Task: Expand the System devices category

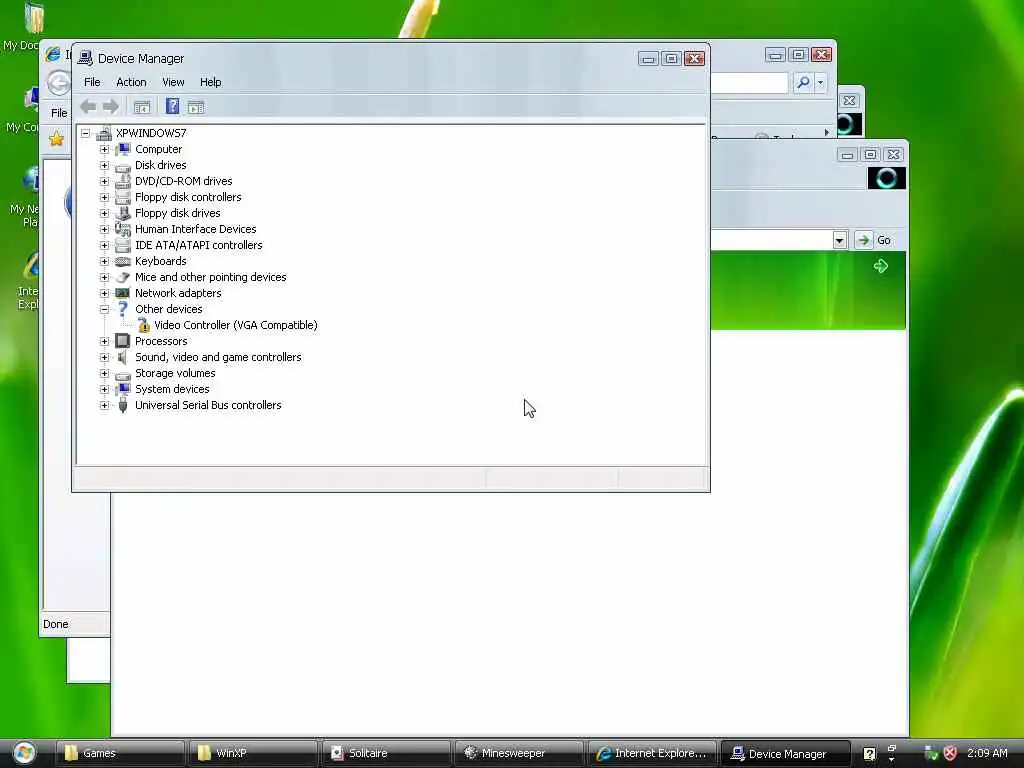Action: 104,389
